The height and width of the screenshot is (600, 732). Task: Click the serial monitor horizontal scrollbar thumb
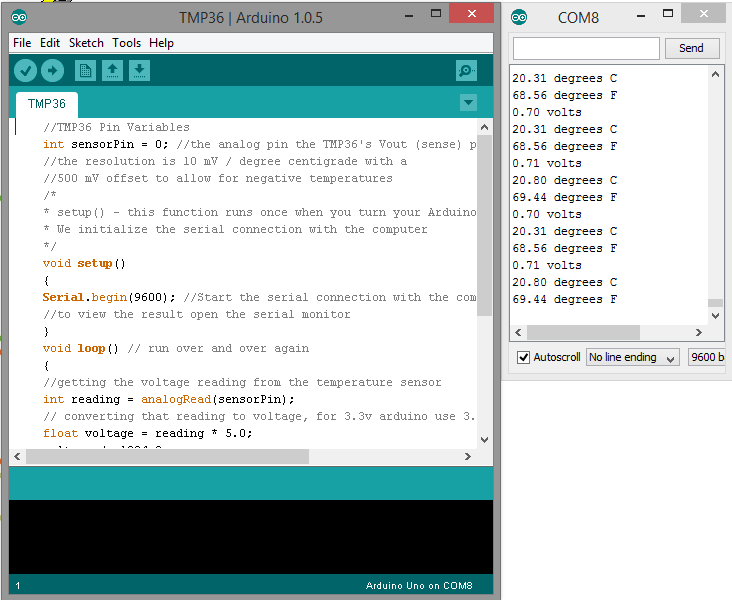(x=583, y=332)
